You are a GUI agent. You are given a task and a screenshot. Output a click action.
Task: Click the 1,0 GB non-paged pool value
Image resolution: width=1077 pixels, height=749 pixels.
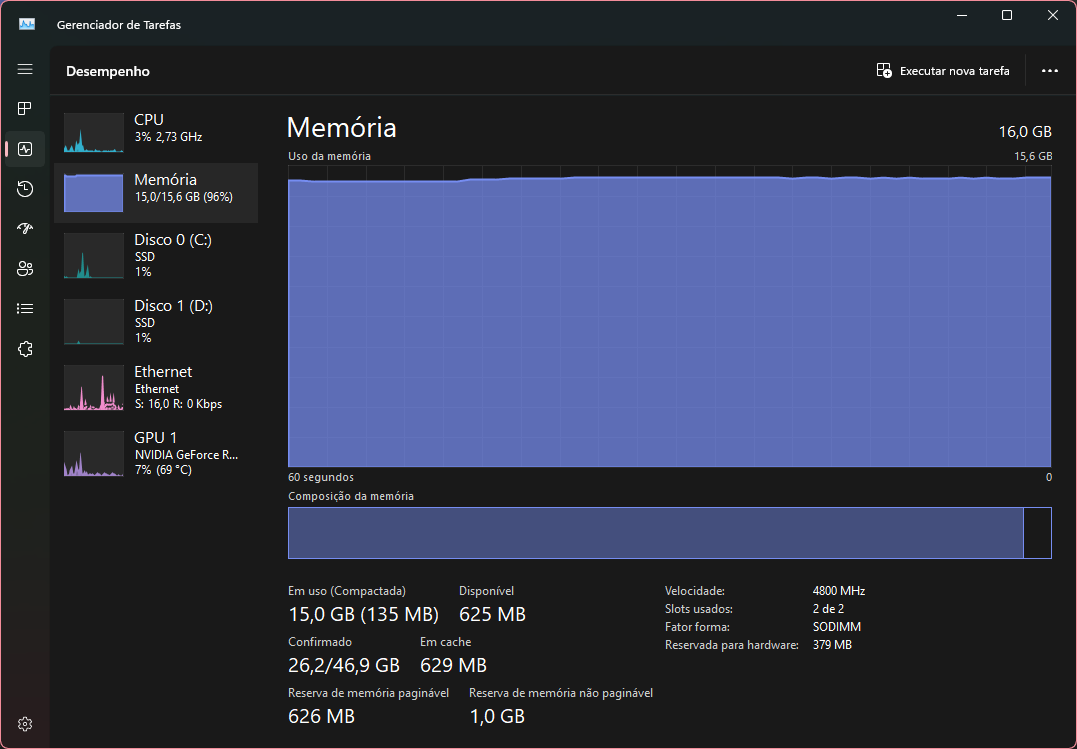pos(497,716)
